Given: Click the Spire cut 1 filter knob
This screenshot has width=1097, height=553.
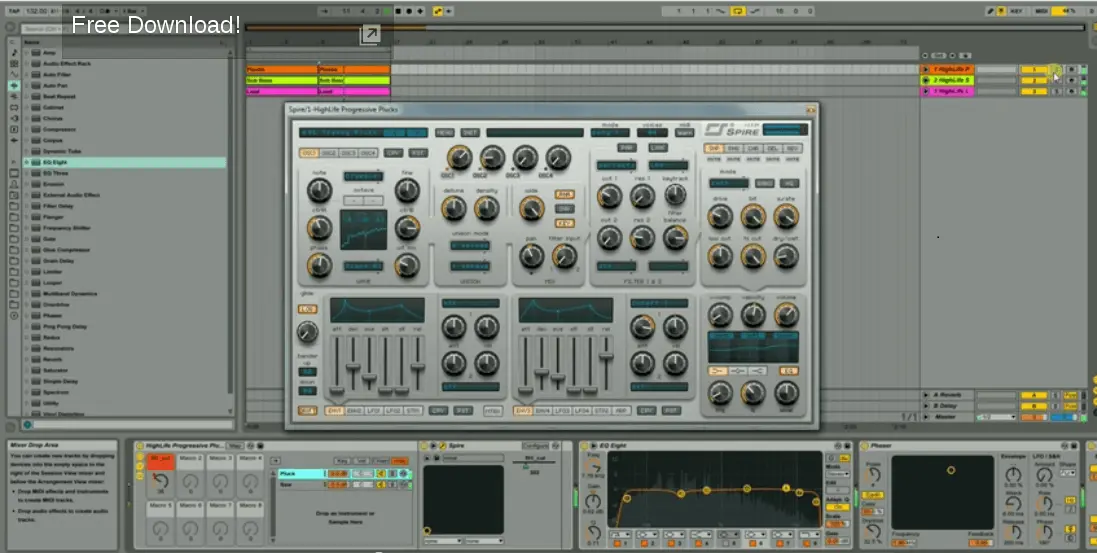Looking at the screenshot, I should tap(609, 197).
